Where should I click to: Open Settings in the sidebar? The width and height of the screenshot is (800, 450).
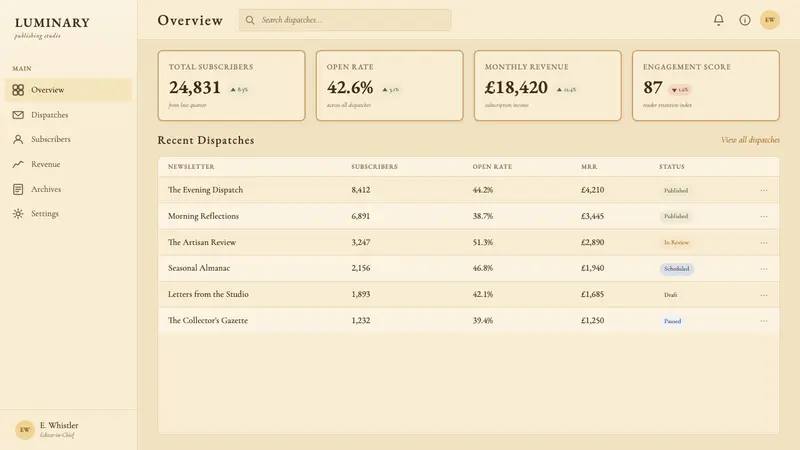(x=68, y=214)
